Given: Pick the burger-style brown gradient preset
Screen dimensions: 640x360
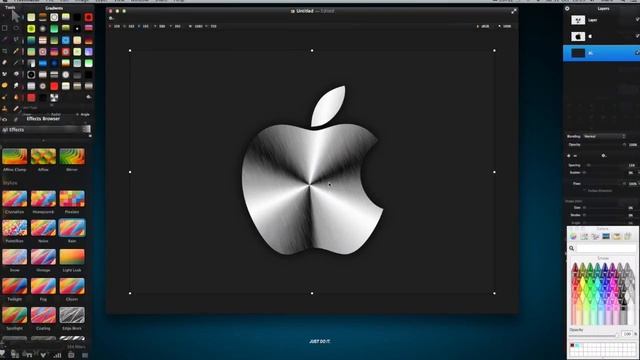Looking at the screenshot, I should click(42, 17).
